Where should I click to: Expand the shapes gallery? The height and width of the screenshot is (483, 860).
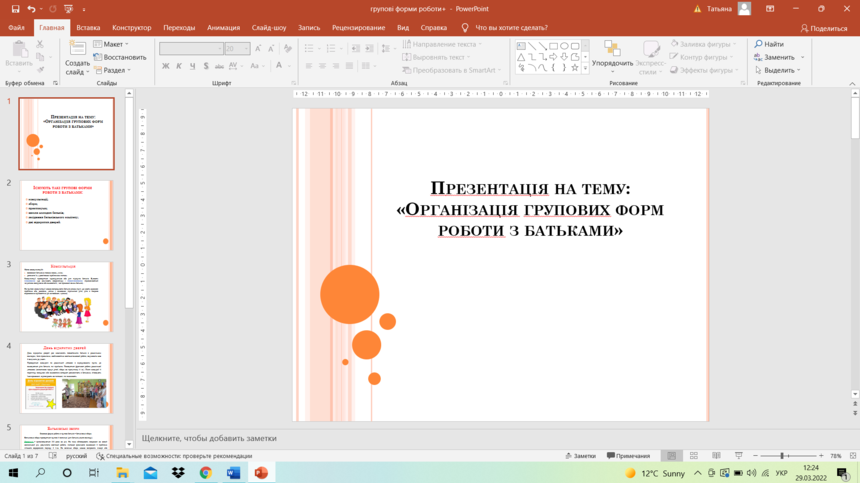[585, 69]
